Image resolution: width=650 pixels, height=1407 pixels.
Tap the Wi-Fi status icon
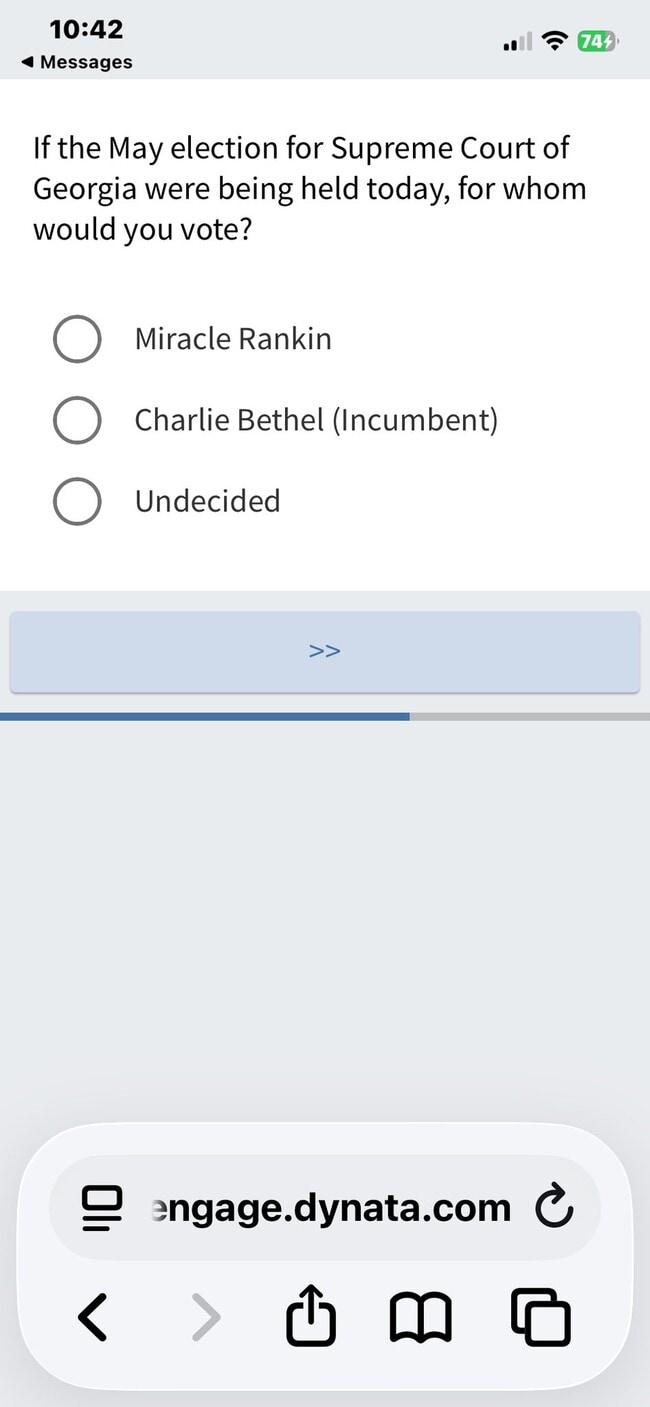(x=553, y=42)
